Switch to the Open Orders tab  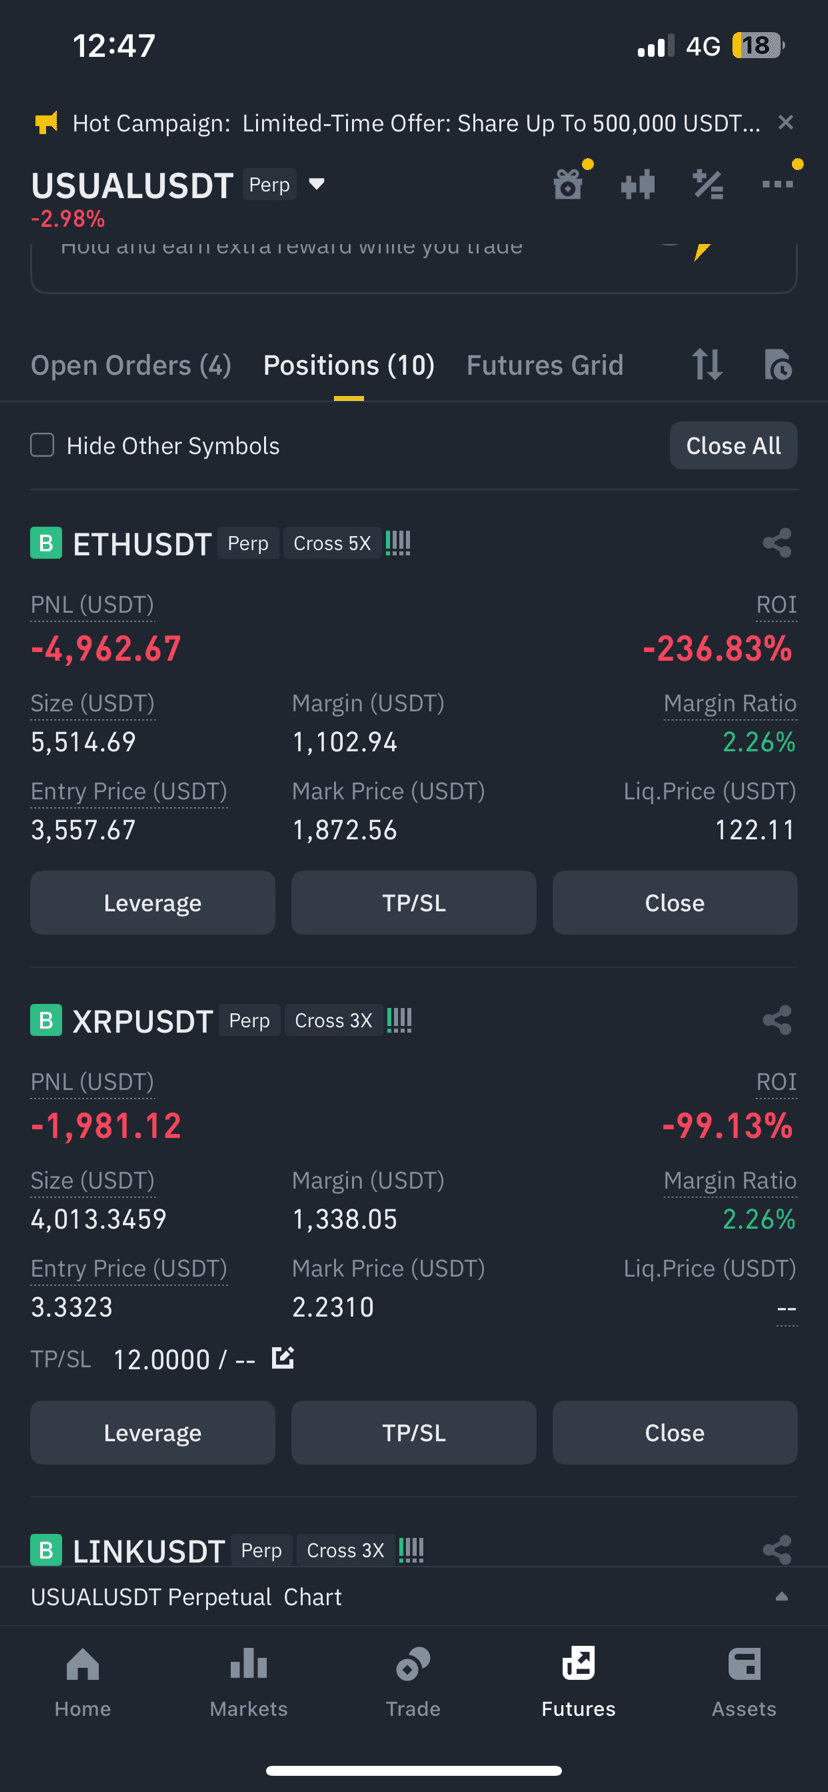tap(131, 365)
